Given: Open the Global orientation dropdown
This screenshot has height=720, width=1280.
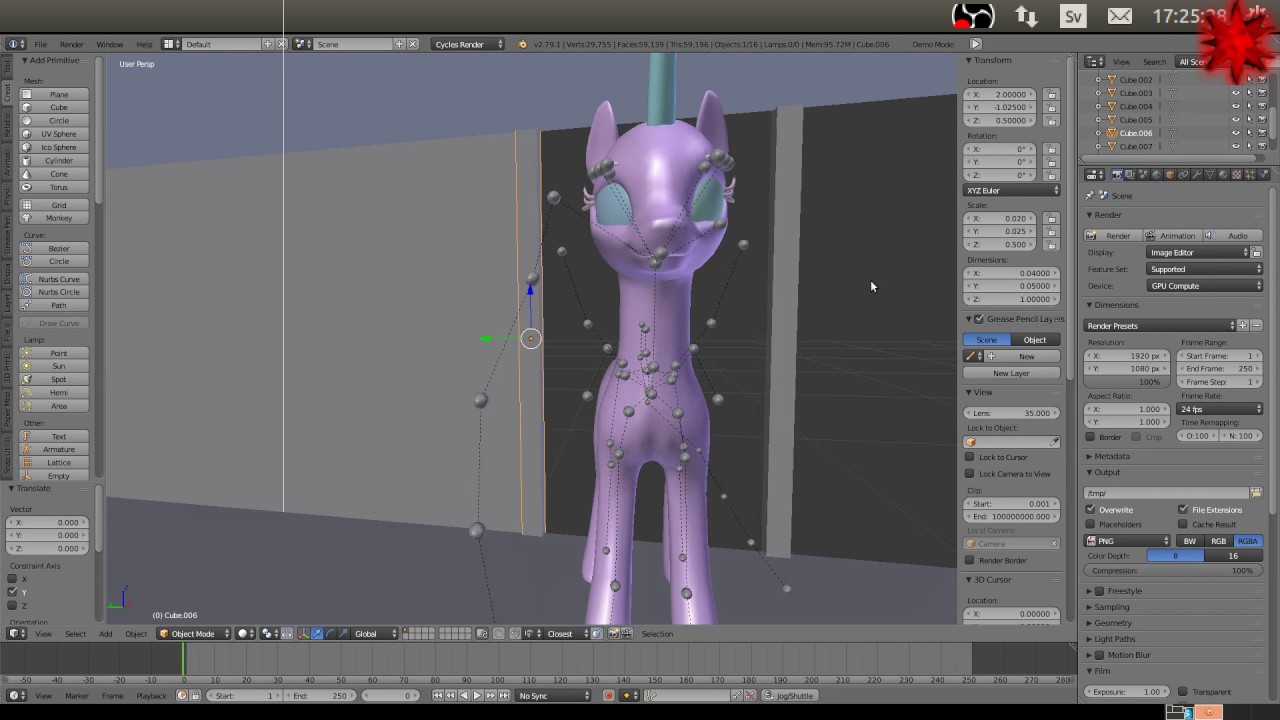Looking at the screenshot, I should tap(374, 634).
